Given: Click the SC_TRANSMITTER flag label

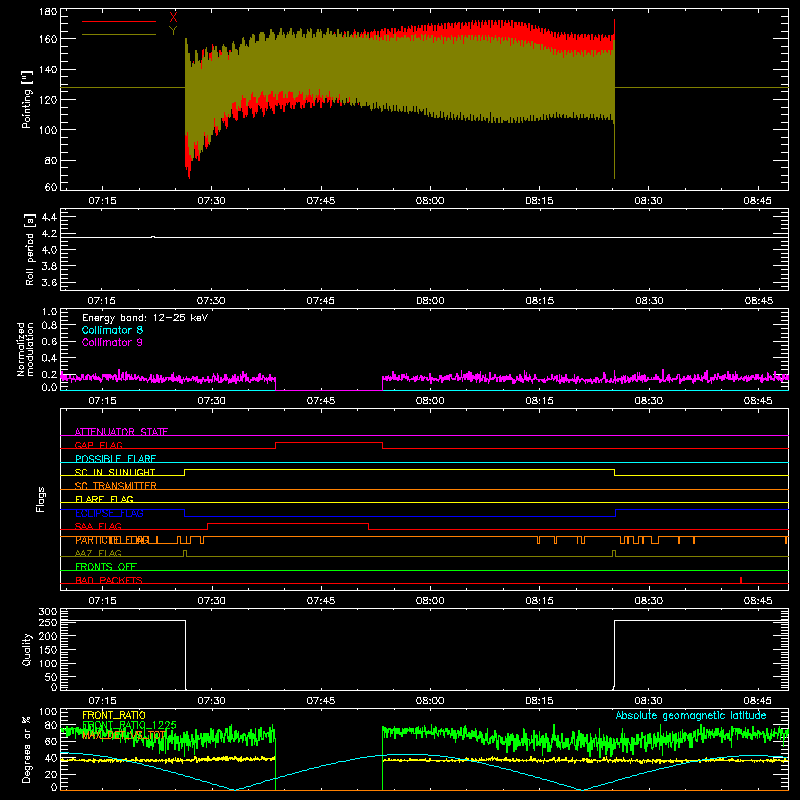Looking at the screenshot, I should 116,486.
